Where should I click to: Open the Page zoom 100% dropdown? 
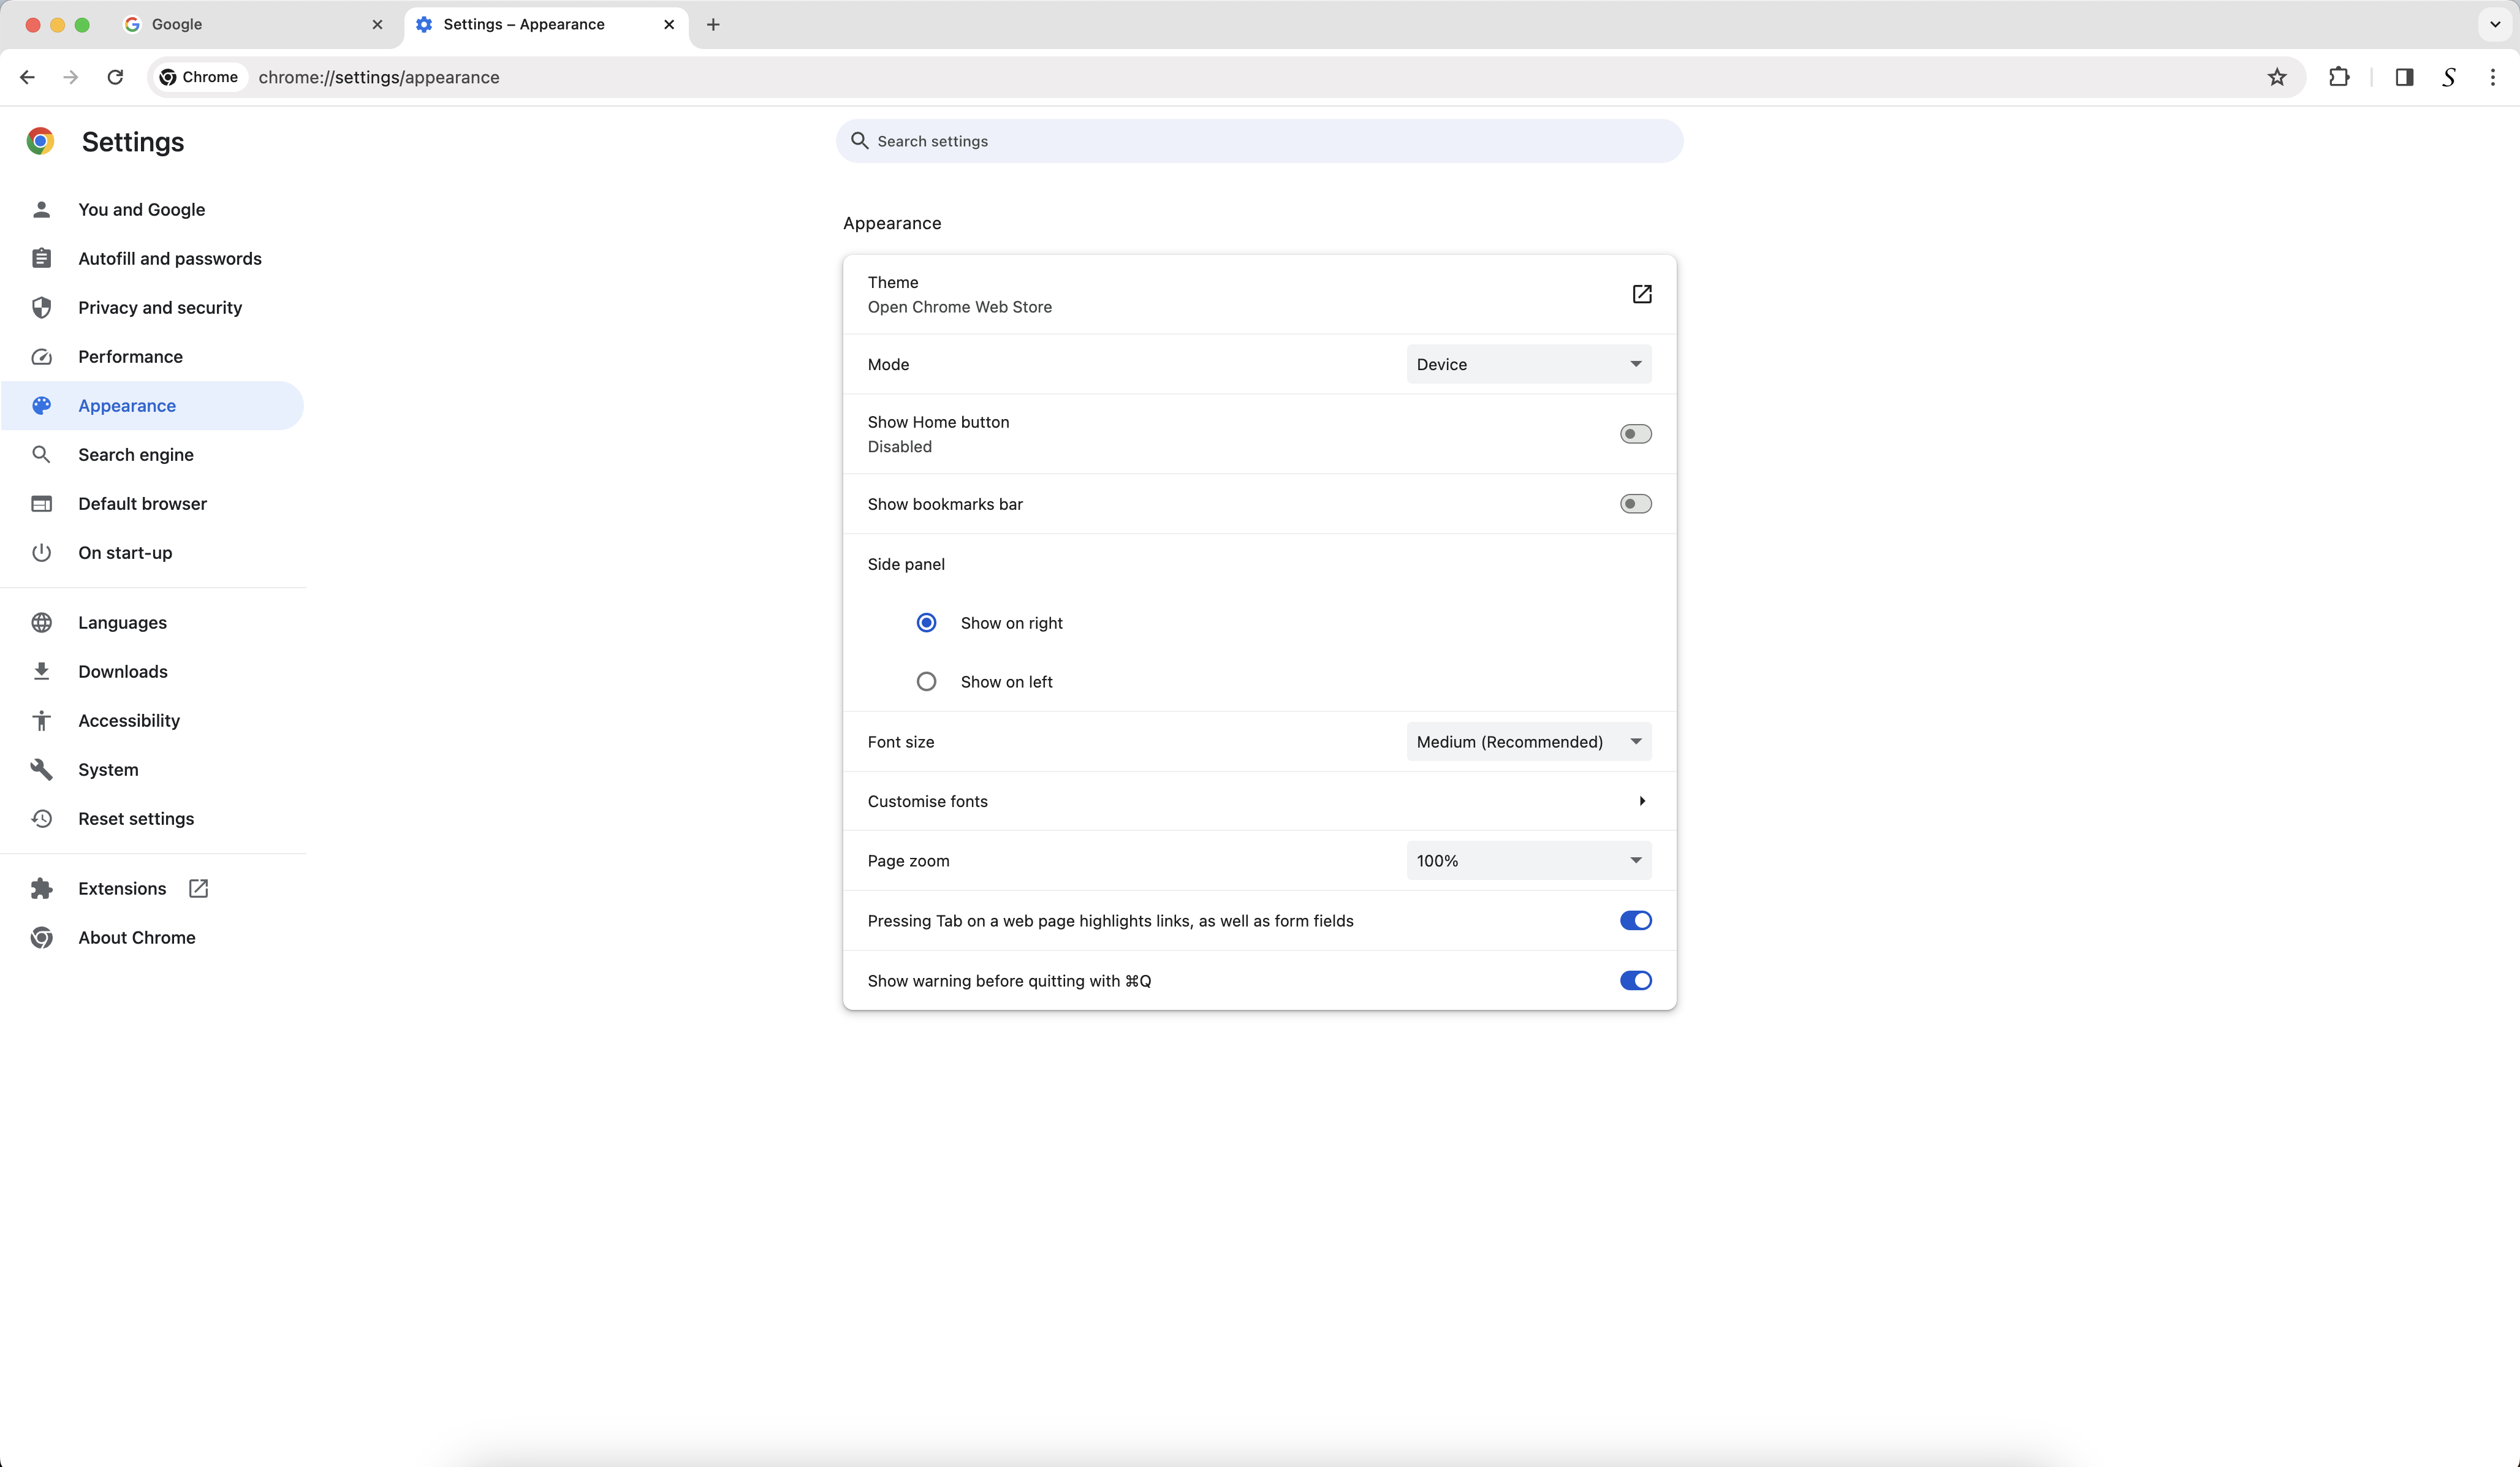(x=1528, y=861)
